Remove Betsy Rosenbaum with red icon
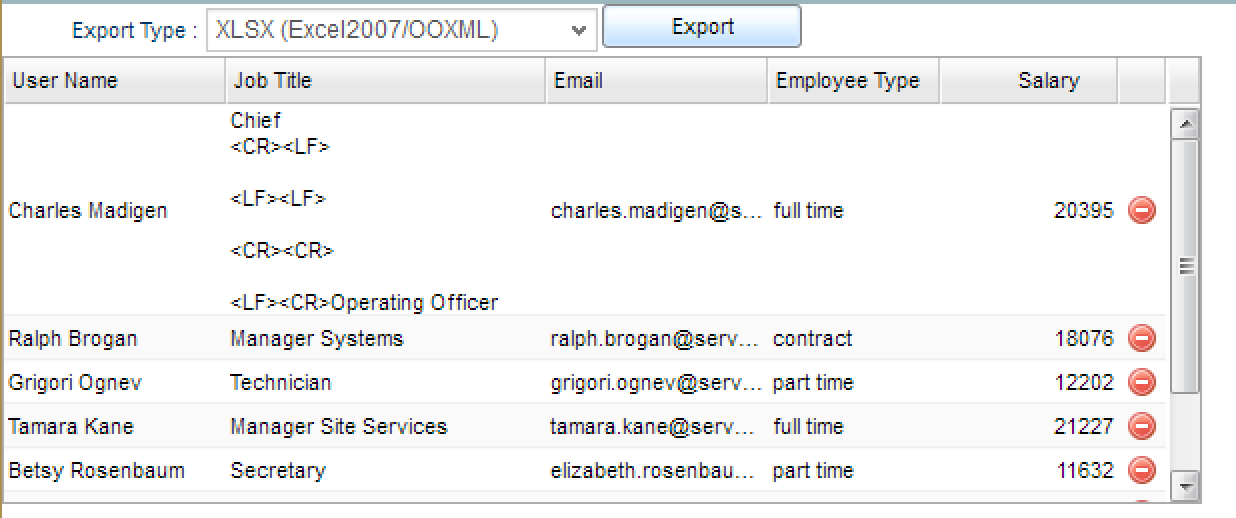The height and width of the screenshot is (518, 1236). [1142, 471]
